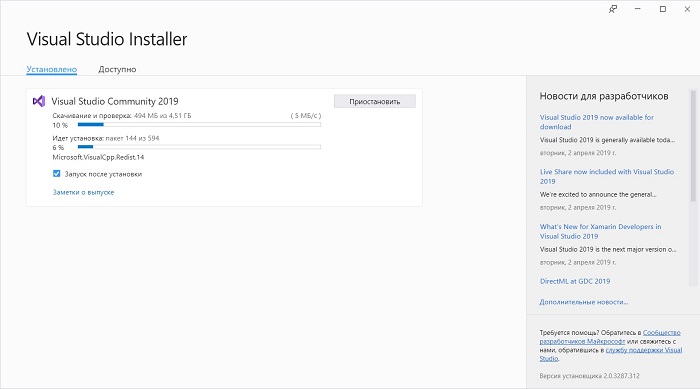The image size is (700, 389).
Task: Open 'службу поддержки Visual Studio' link
Action: pyautogui.click(x=611, y=354)
